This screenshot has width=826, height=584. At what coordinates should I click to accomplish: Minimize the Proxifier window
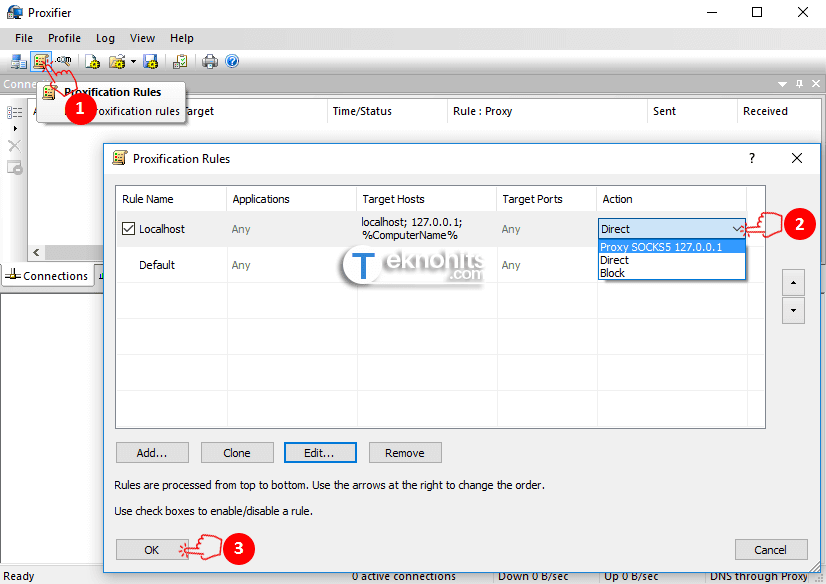(712, 12)
